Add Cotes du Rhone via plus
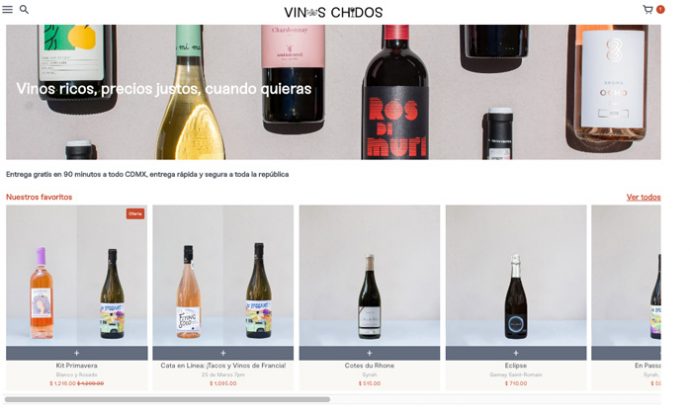The width and height of the screenshot is (690, 414). [x=370, y=353]
